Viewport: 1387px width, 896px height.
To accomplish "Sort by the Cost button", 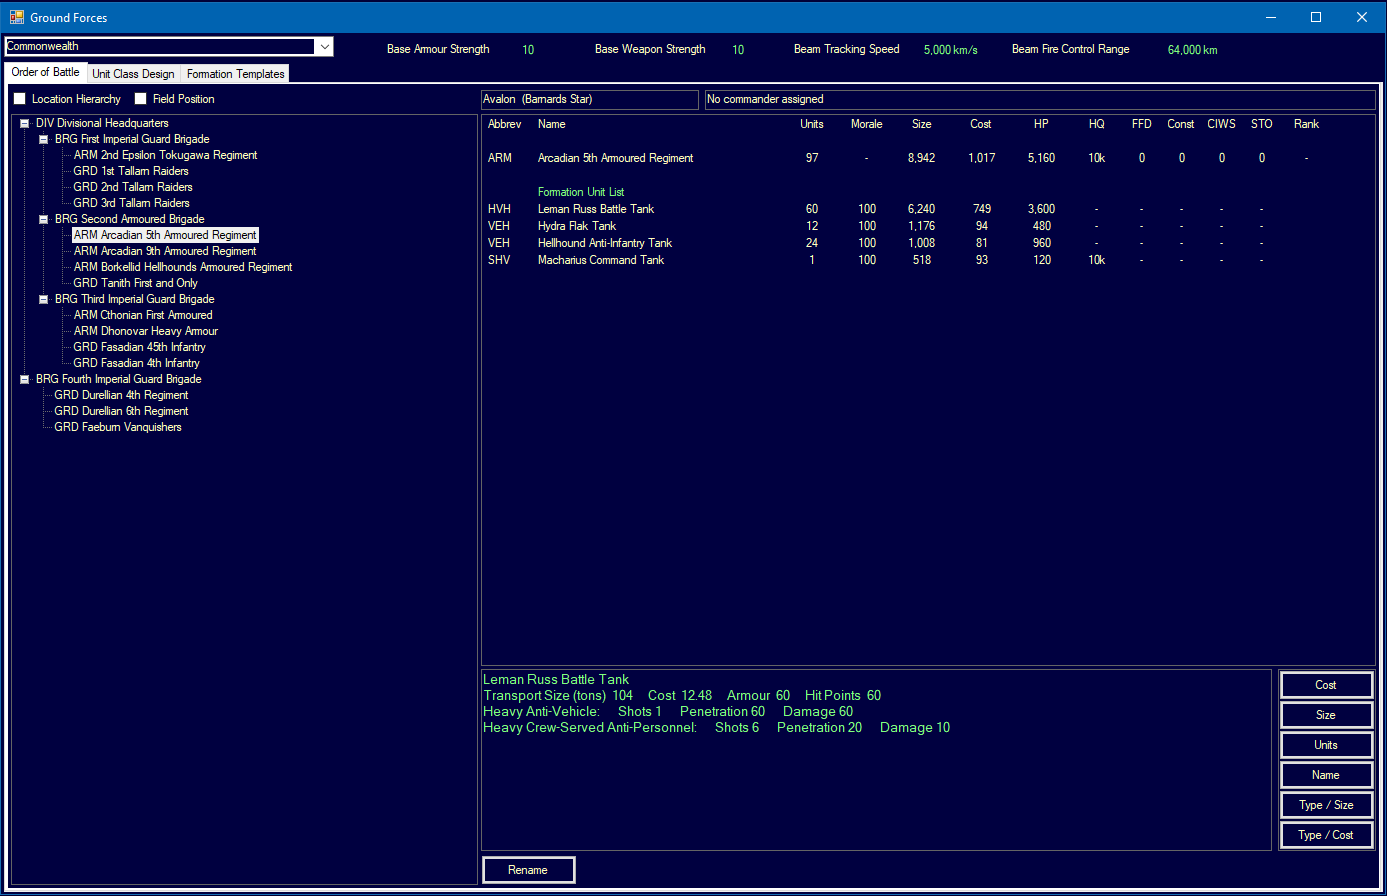I will coord(1326,685).
